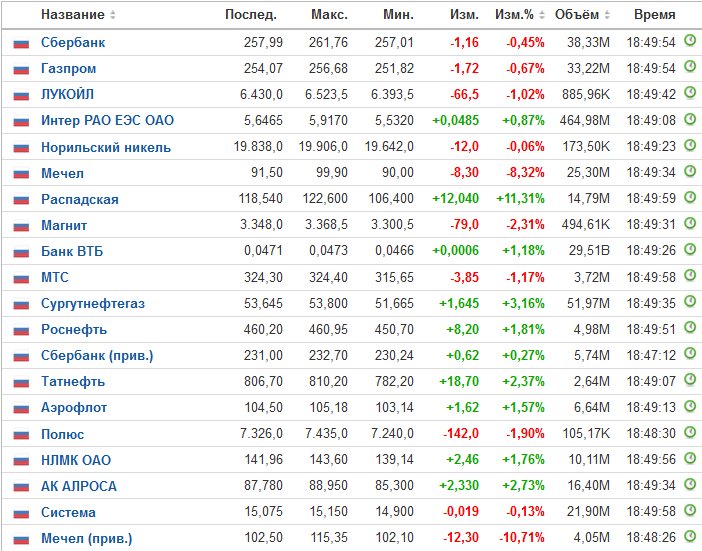Viewport: 702px width, 551px height.
Task: Open the Аэрофлот stock link
Action: point(74,407)
